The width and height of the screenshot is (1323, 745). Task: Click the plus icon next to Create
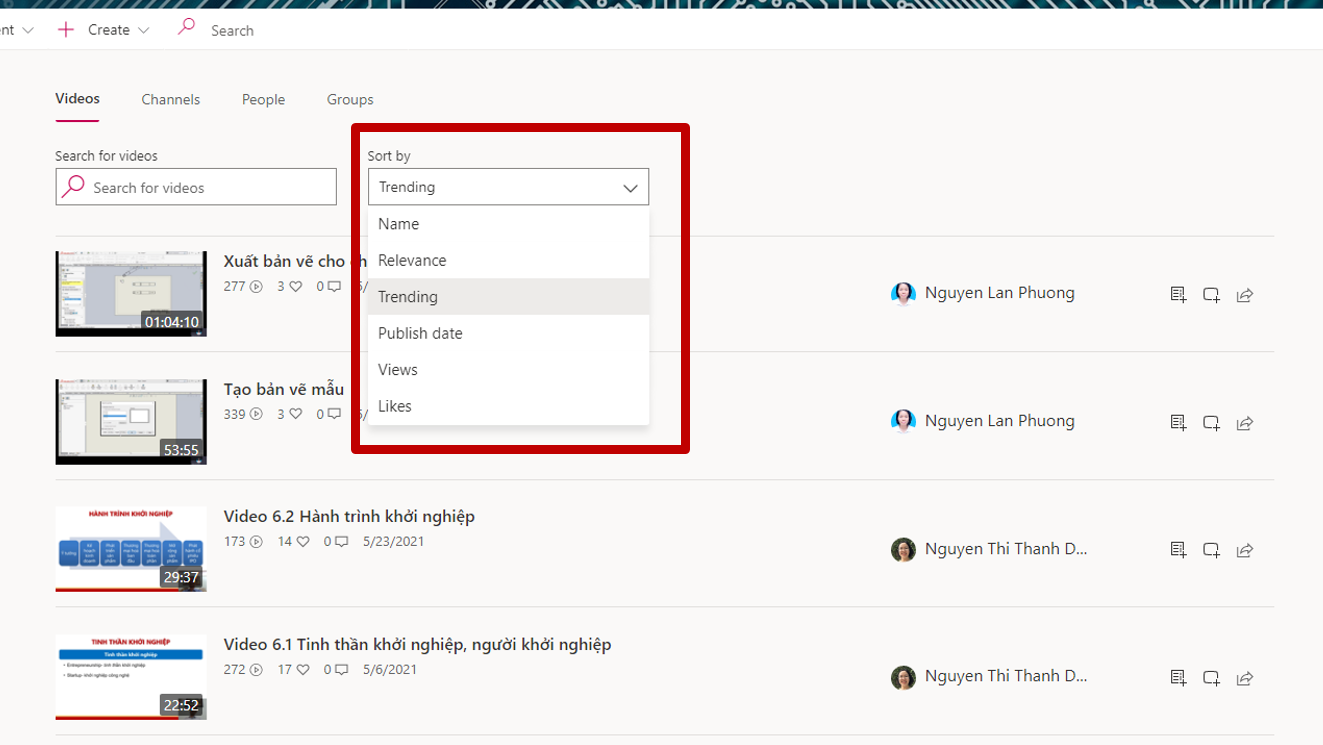(66, 30)
